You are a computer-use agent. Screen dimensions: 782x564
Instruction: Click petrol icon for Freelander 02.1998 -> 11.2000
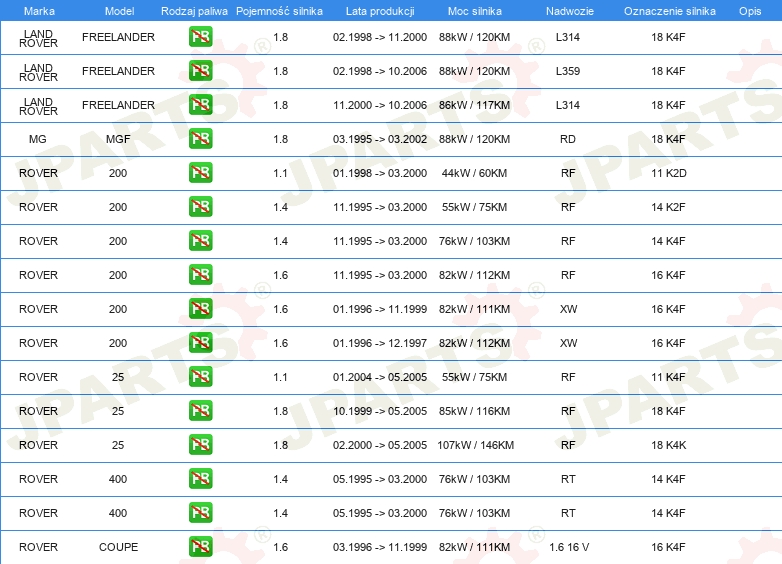(x=200, y=37)
